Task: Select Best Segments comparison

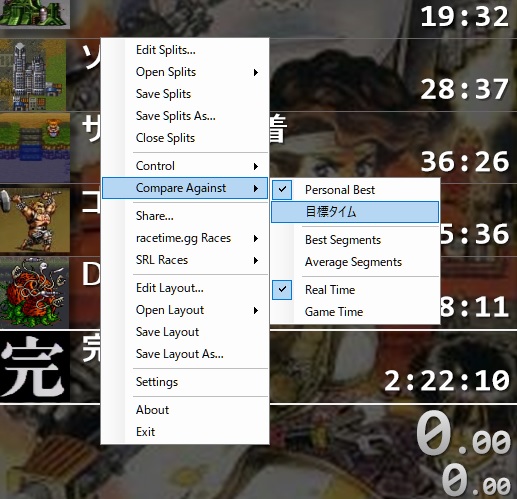Action: coord(355,240)
